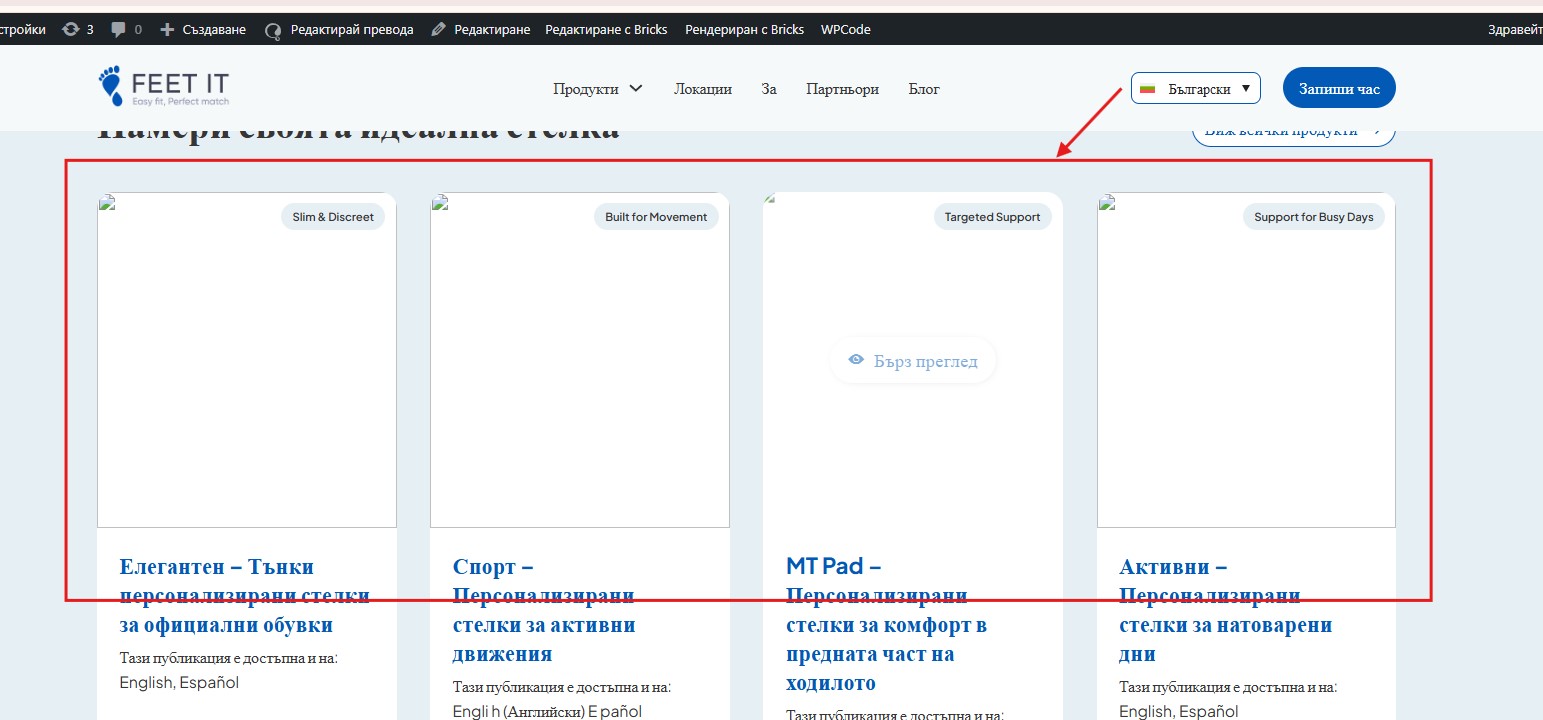Click the FEET IT footprint logo
Screen dimensions: 1543x720
pos(110,86)
